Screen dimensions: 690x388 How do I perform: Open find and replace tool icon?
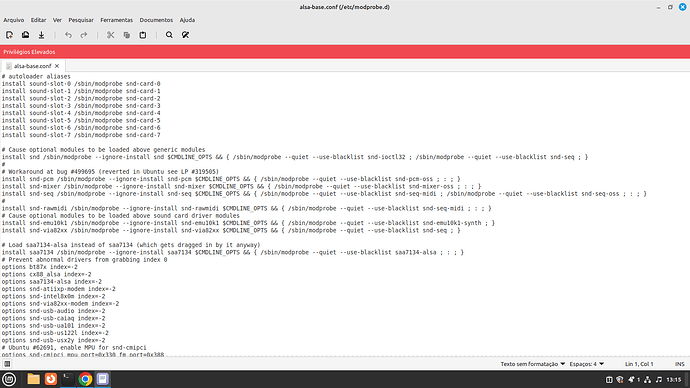tap(185, 35)
